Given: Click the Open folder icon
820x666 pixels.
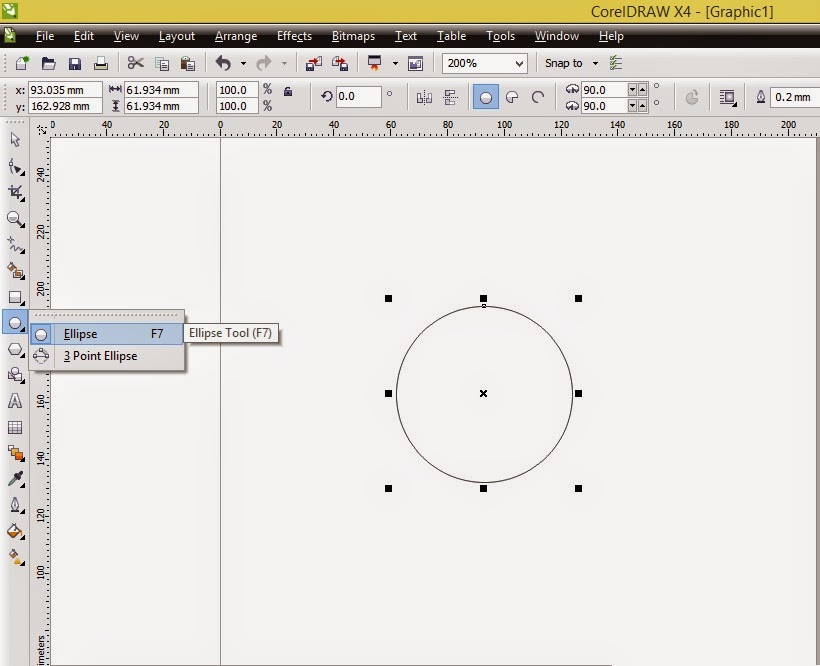Looking at the screenshot, I should coord(48,63).
